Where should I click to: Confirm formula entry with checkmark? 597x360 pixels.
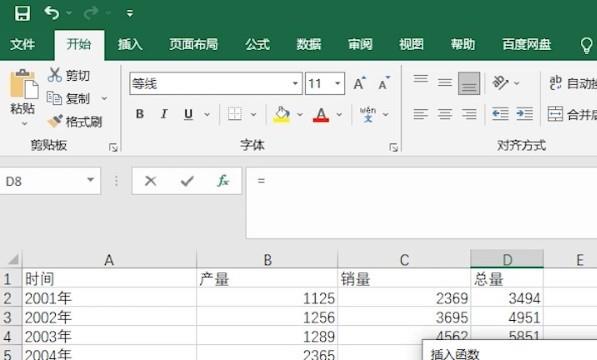187,181
